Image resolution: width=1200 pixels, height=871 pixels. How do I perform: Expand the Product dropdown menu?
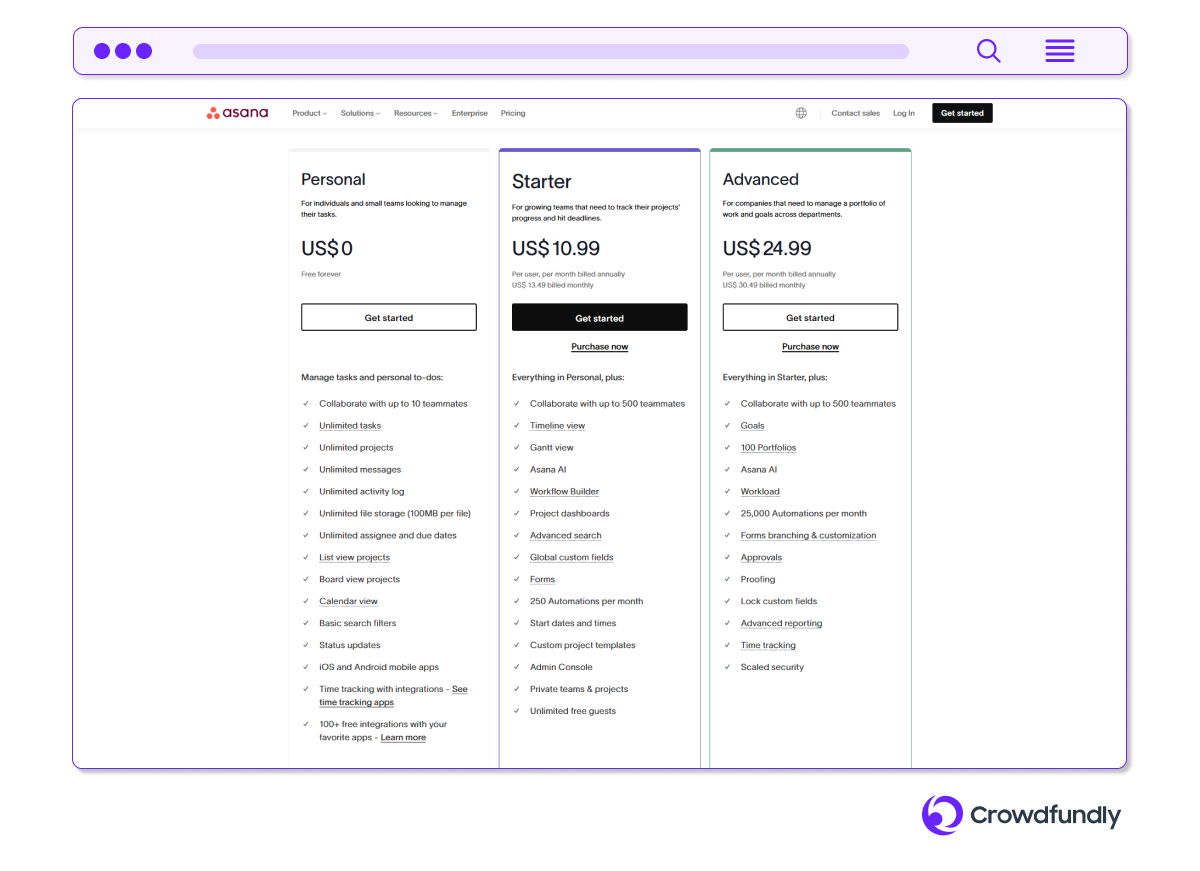[x=309, y=113]
